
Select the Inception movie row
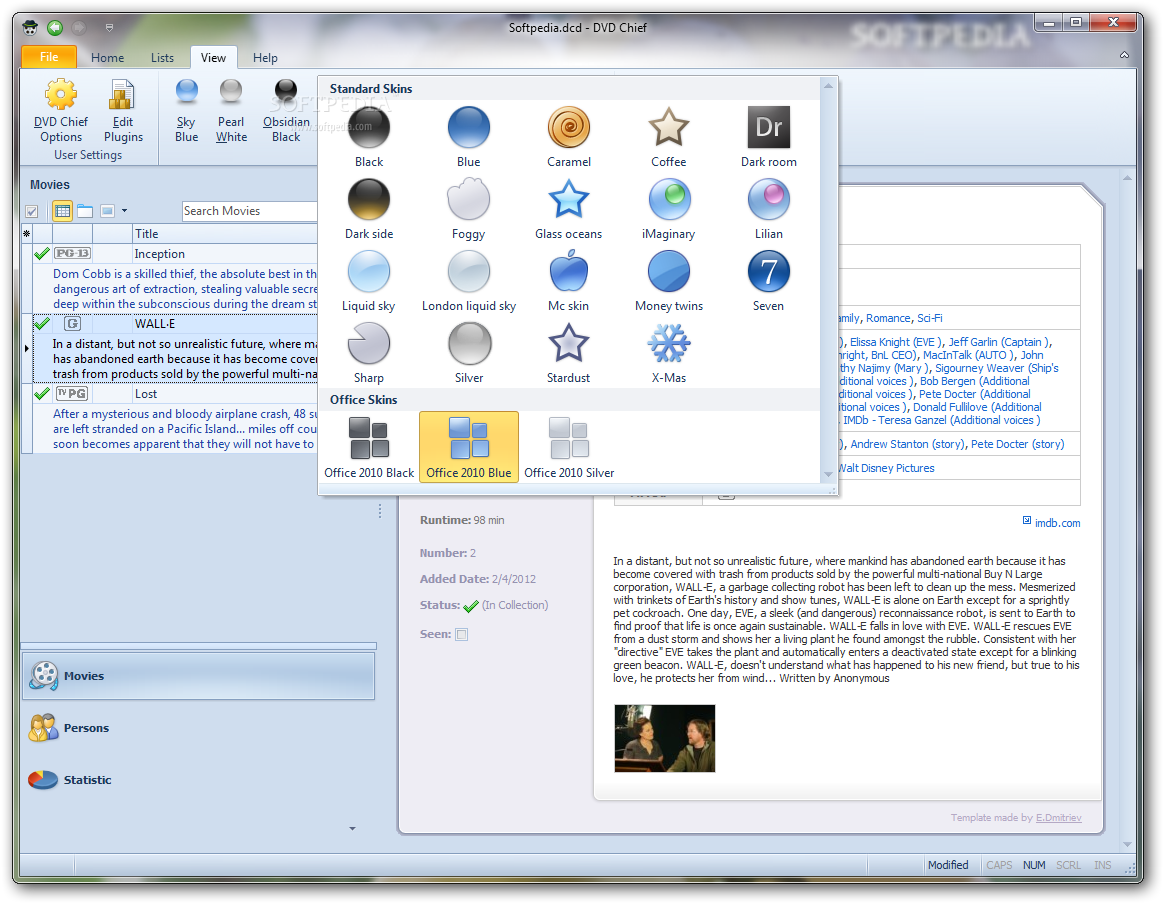click(x=175, y=254)
